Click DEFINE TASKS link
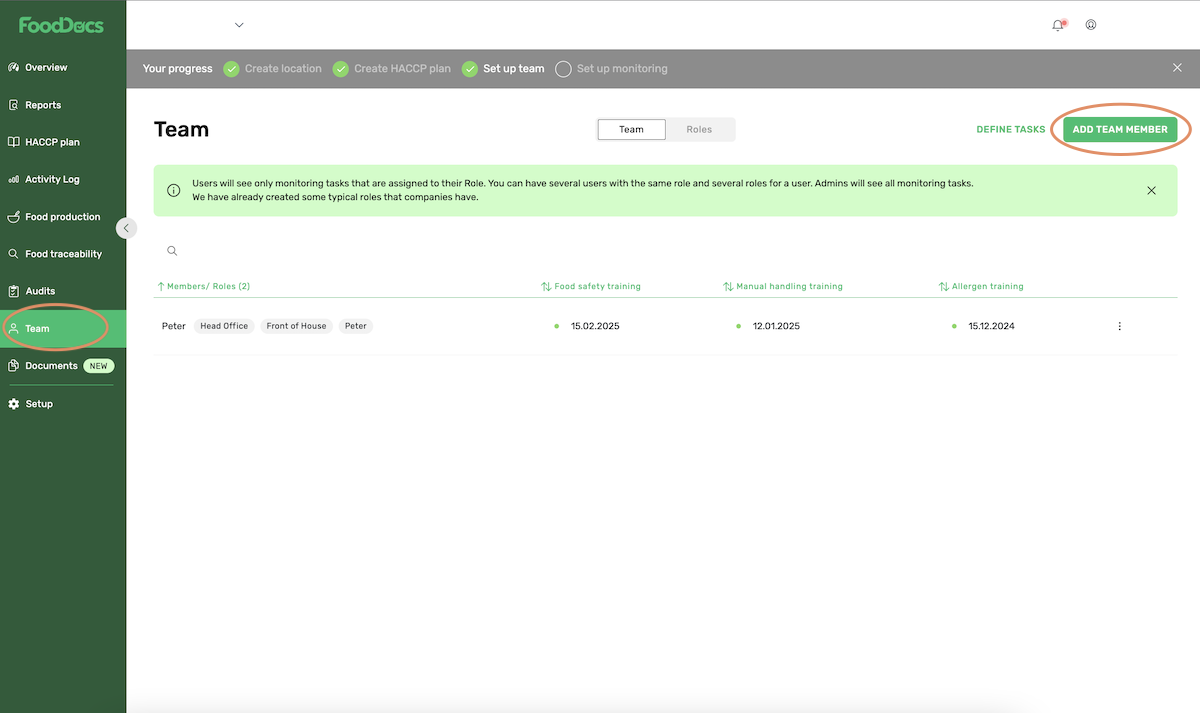This screenshot has height=713, width=1200. pos(1010,130)
